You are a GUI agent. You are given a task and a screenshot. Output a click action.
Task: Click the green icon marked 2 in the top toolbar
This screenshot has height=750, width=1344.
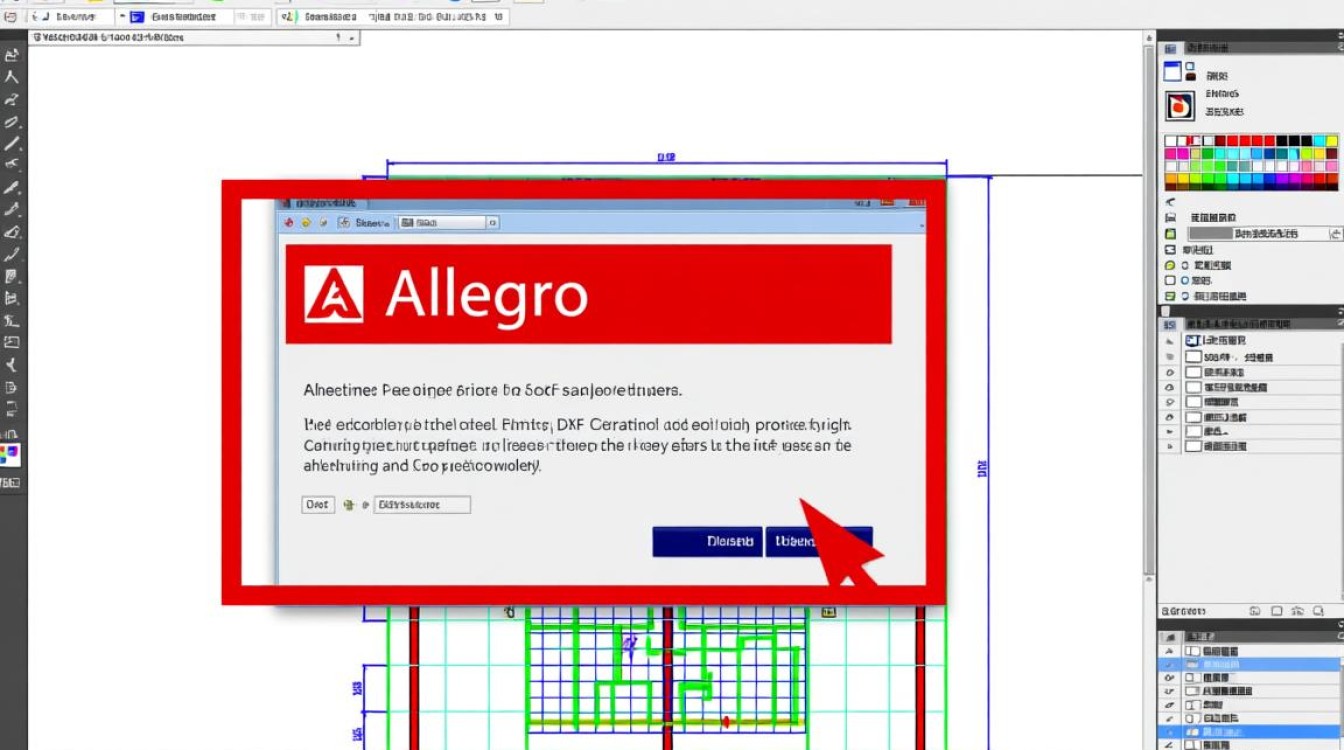click(288, 17)
